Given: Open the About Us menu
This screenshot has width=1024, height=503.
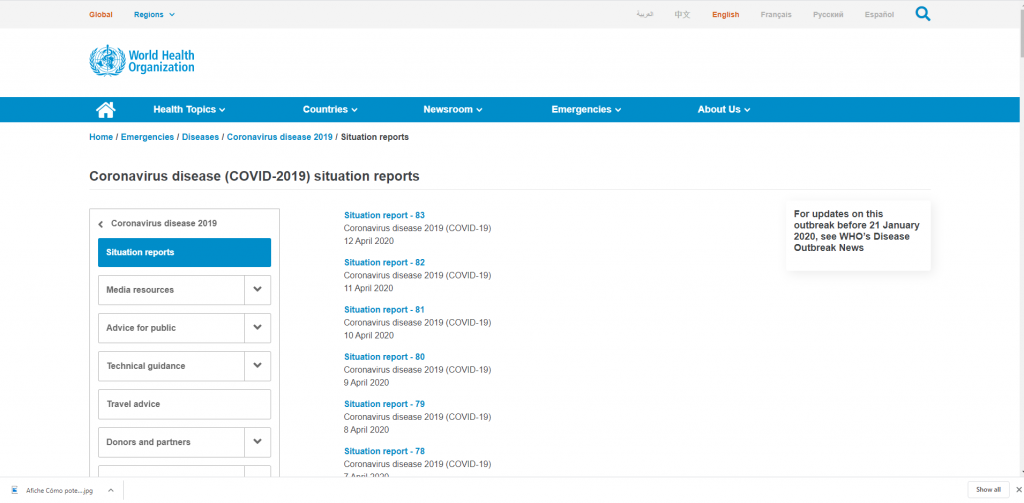Looking at the screenshot, I should [x=724, y=110].
